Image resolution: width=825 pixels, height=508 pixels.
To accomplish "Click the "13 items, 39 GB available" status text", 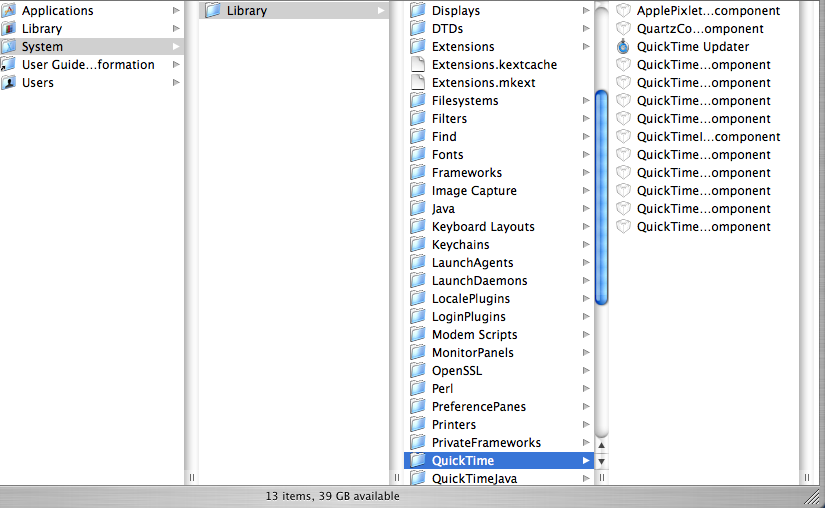I will [333, 496].
